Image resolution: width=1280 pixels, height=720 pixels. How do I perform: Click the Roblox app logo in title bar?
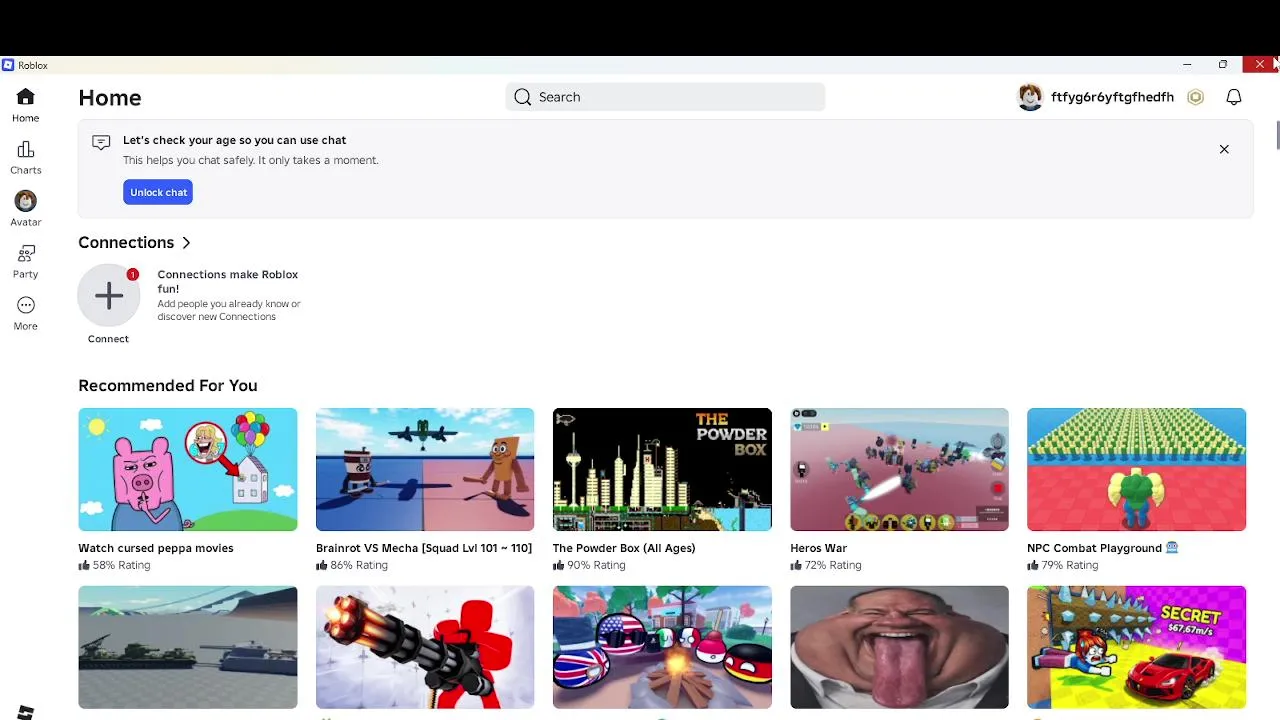click(x=8, y=65)
